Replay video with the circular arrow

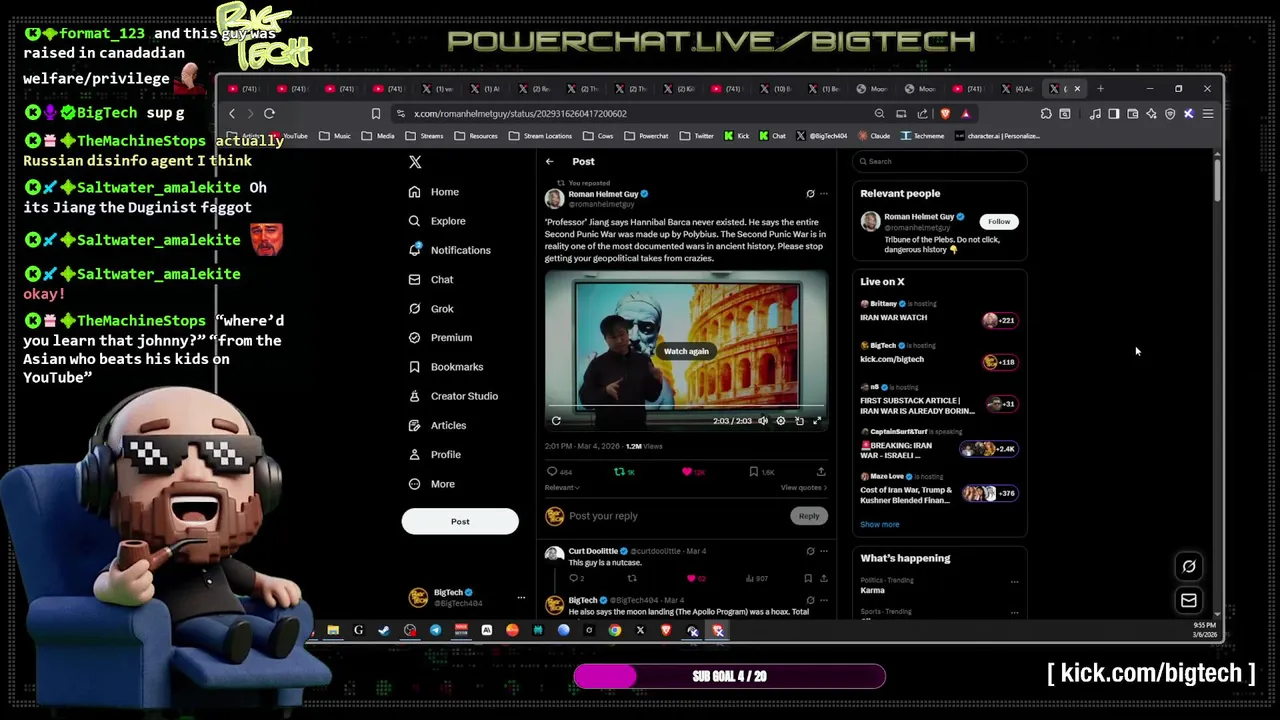[x=556, y=421]
